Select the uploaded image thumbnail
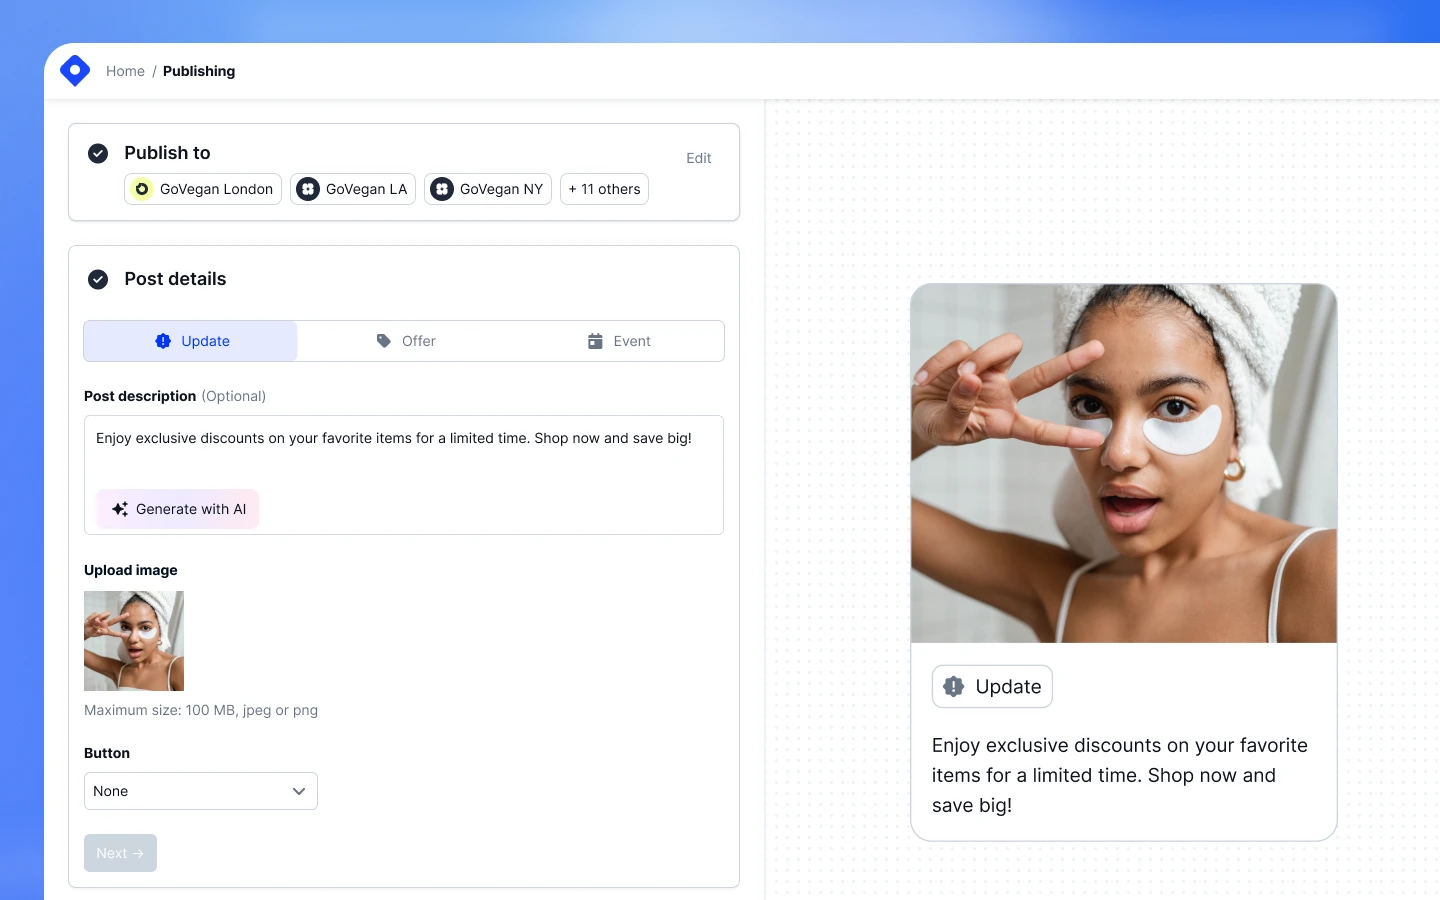 pos(133,641)
